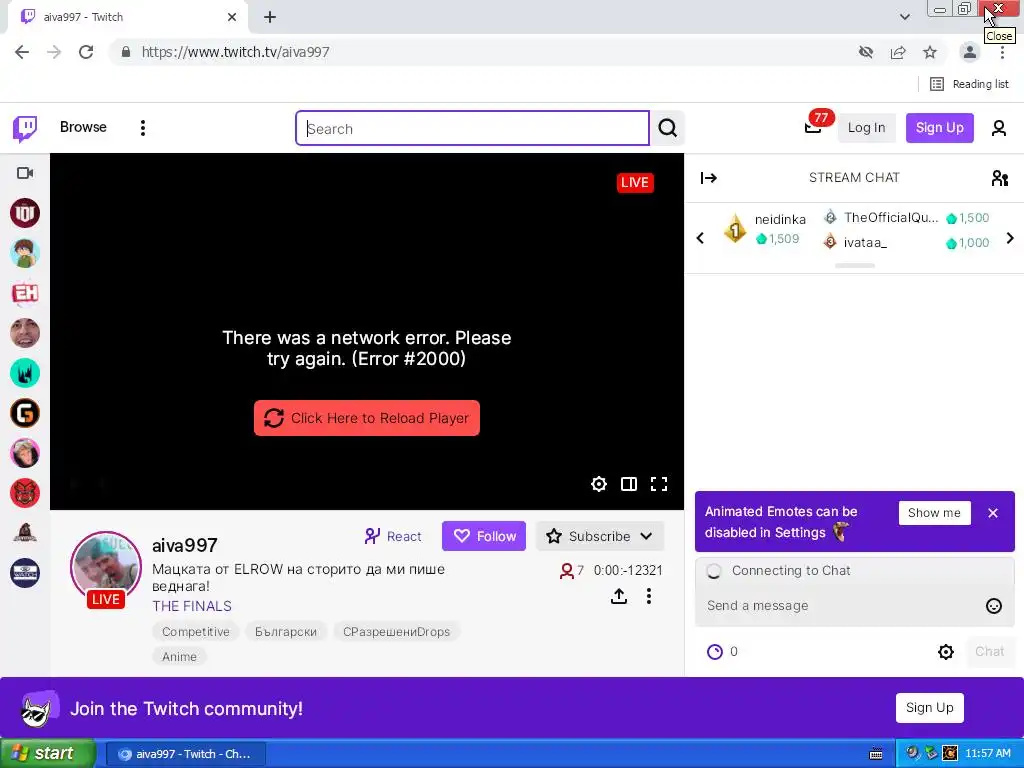
Task: Reload the browser page
Action: (86, 52)
